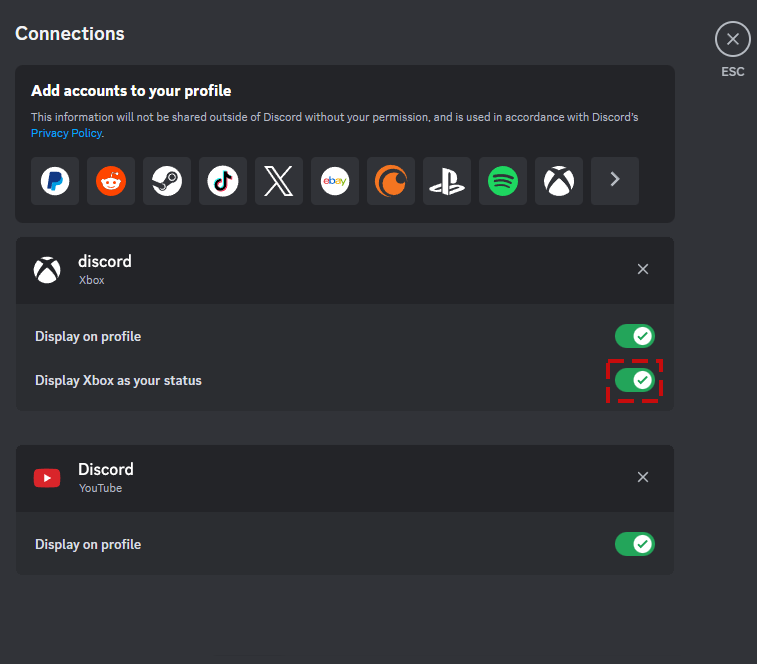
Task: Disable Display Xbox as your status
Action: [634, 380]
